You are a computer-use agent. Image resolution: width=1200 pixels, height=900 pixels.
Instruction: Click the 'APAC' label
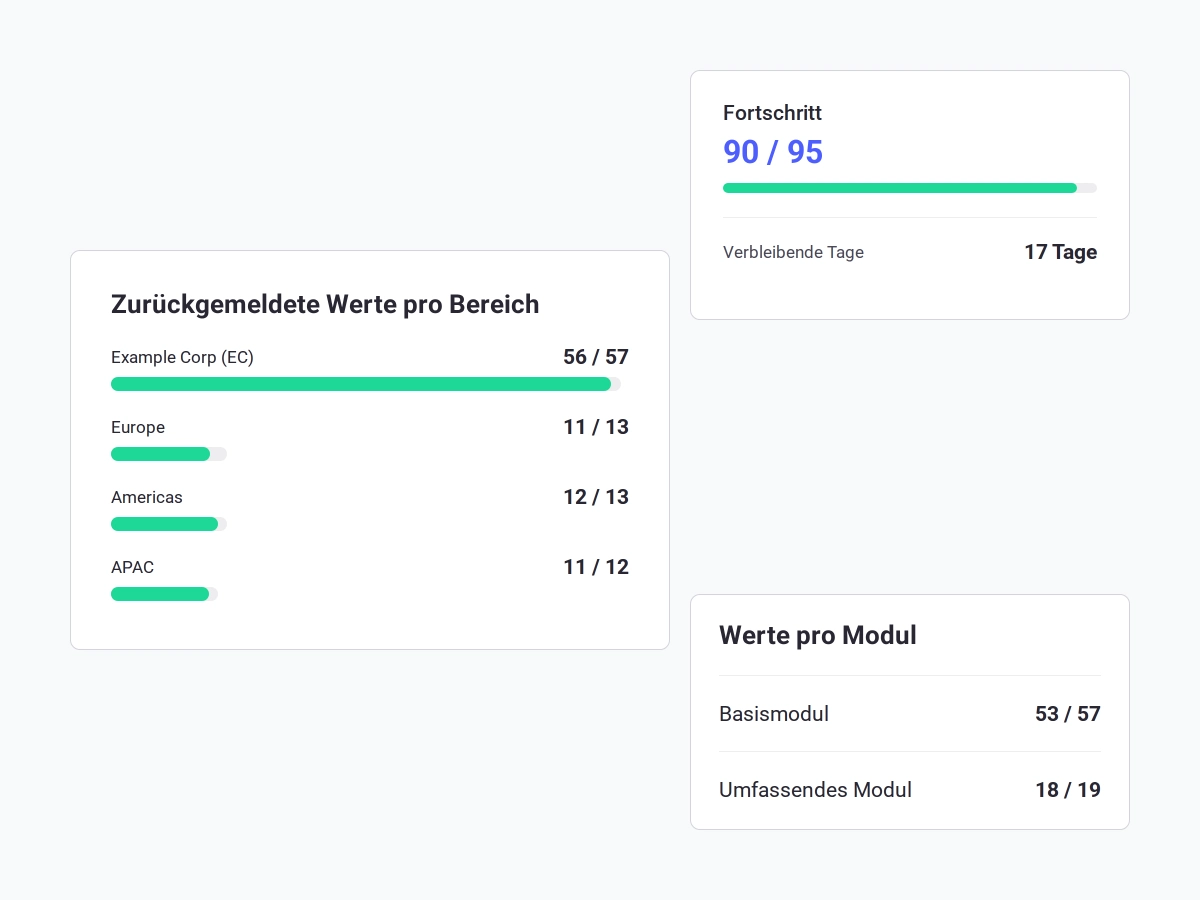tap(133, 567)
